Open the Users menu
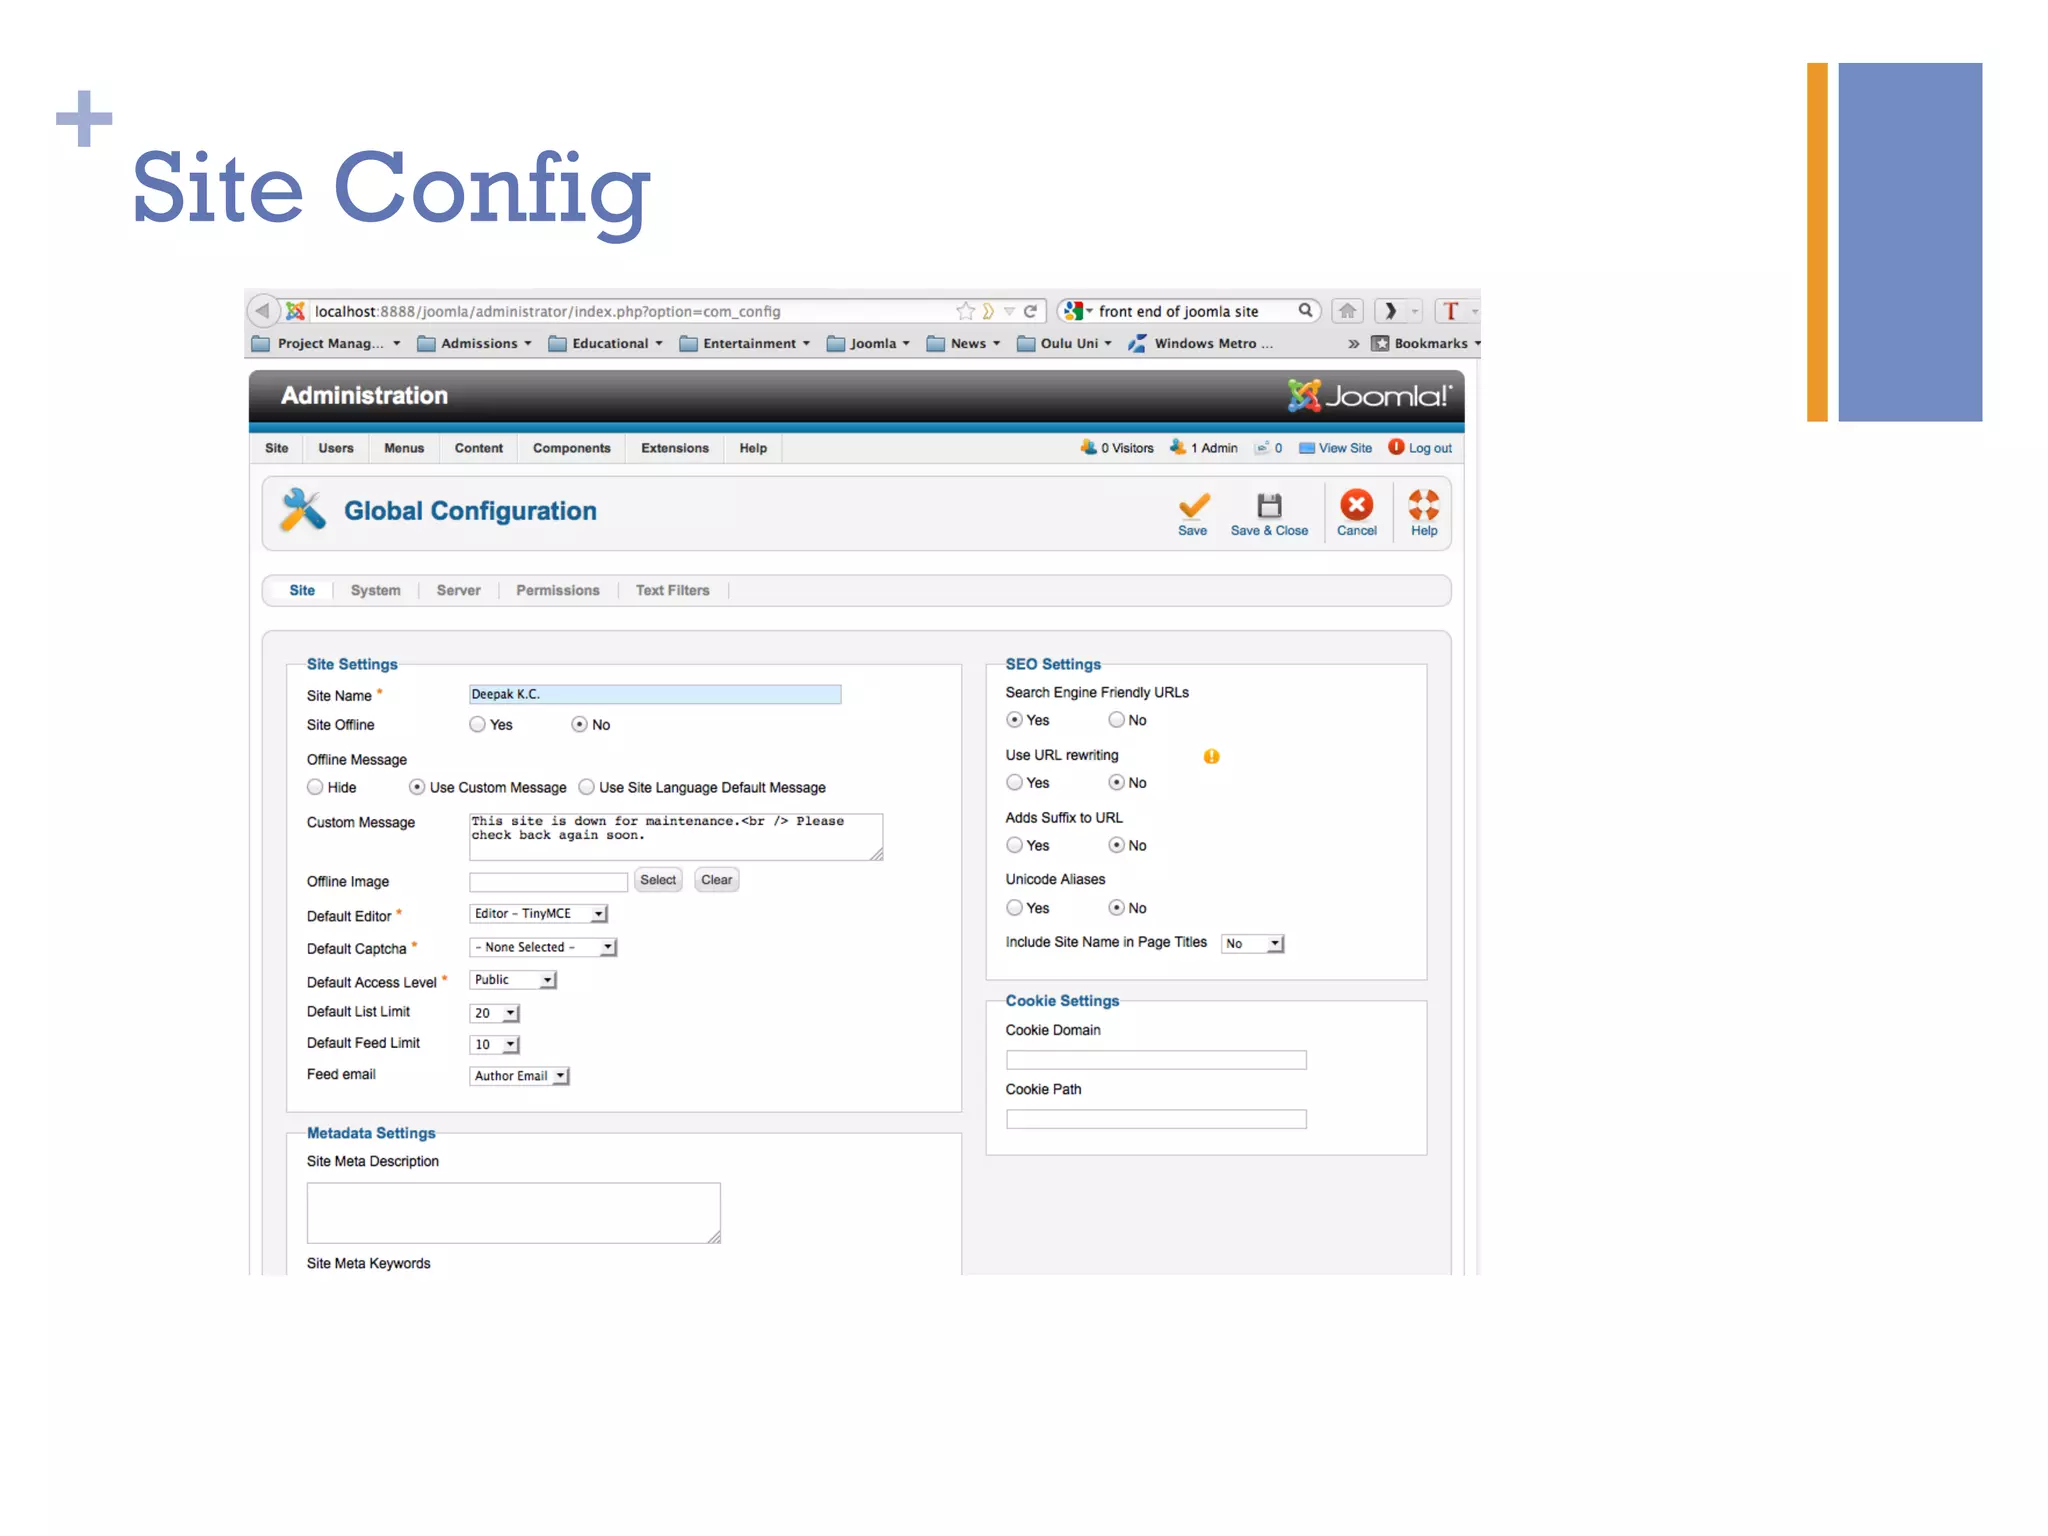This screenshot has width=2048, height=1536. (336, 448)
